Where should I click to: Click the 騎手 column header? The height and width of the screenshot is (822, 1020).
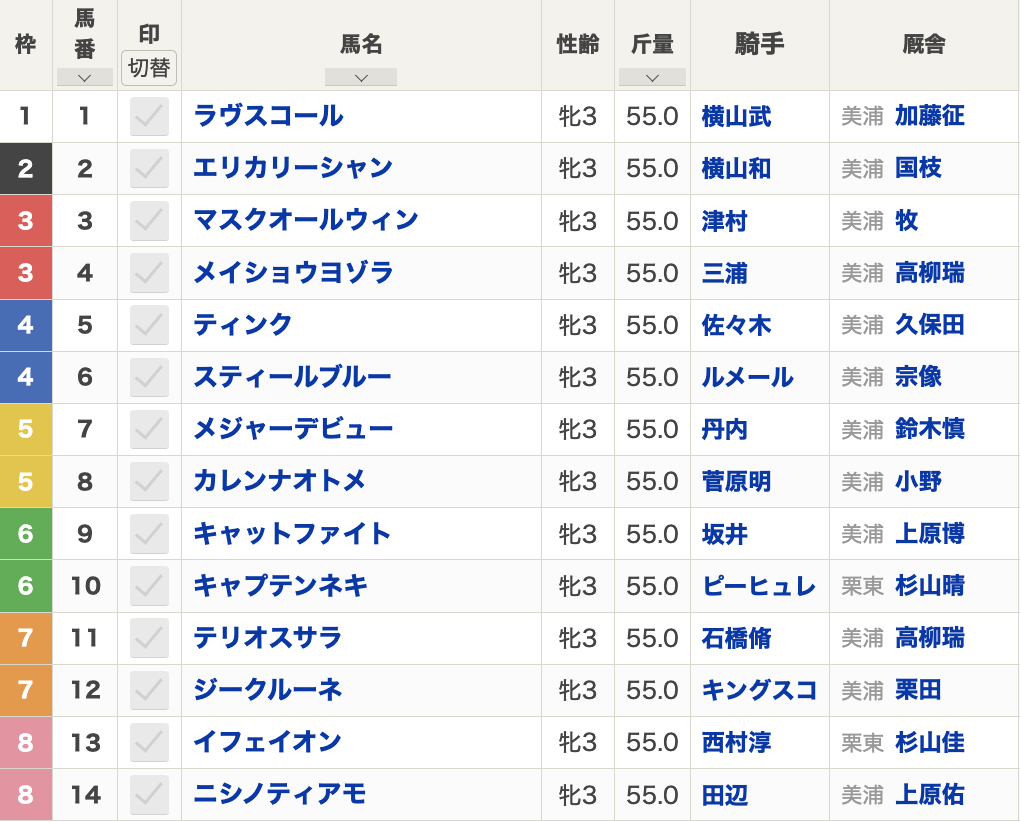click(760, 44)
